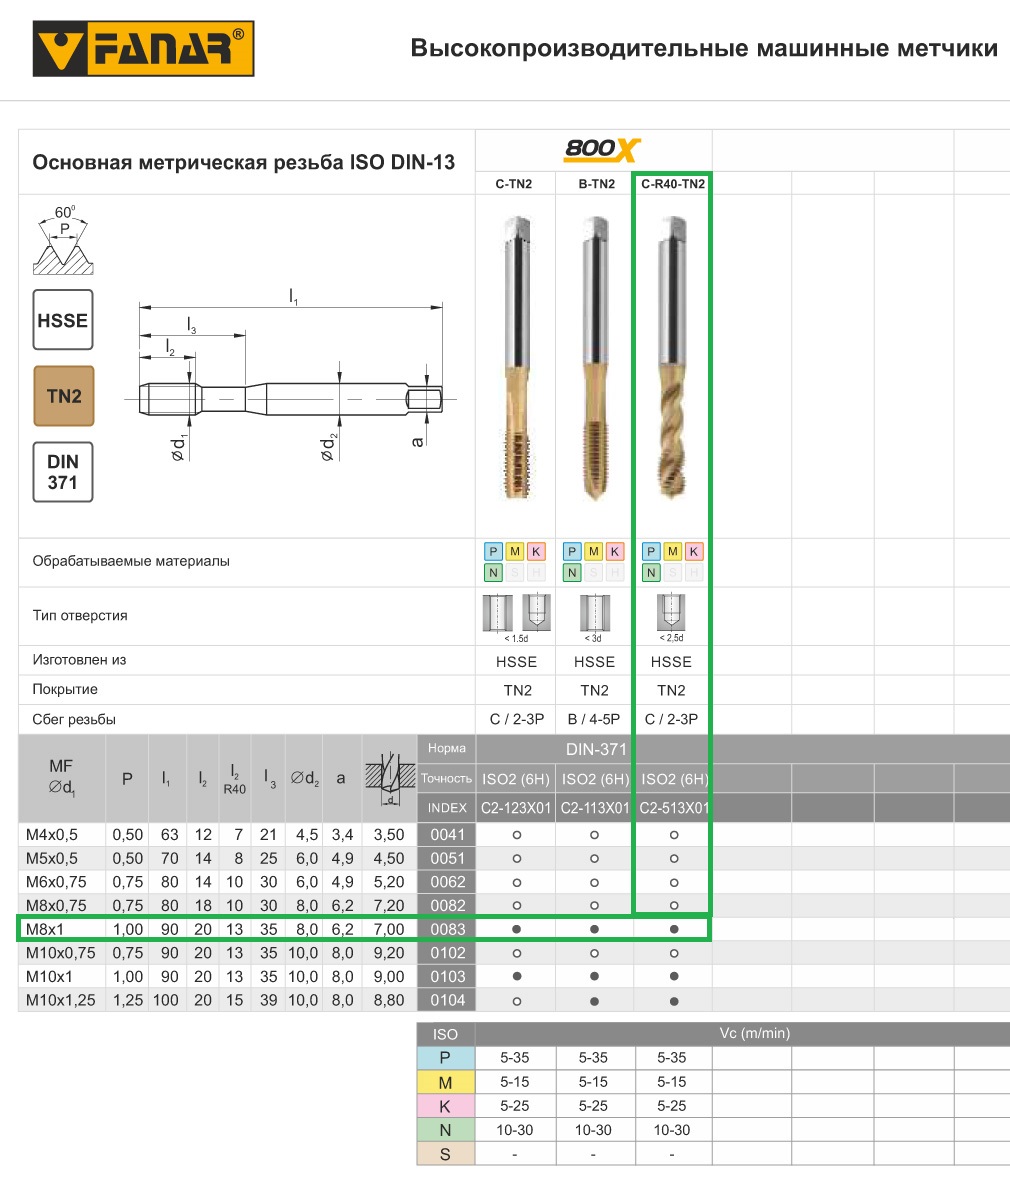Click index code C2-123X01
The image size is (1010, 1192).
click(x=516, y=807)
